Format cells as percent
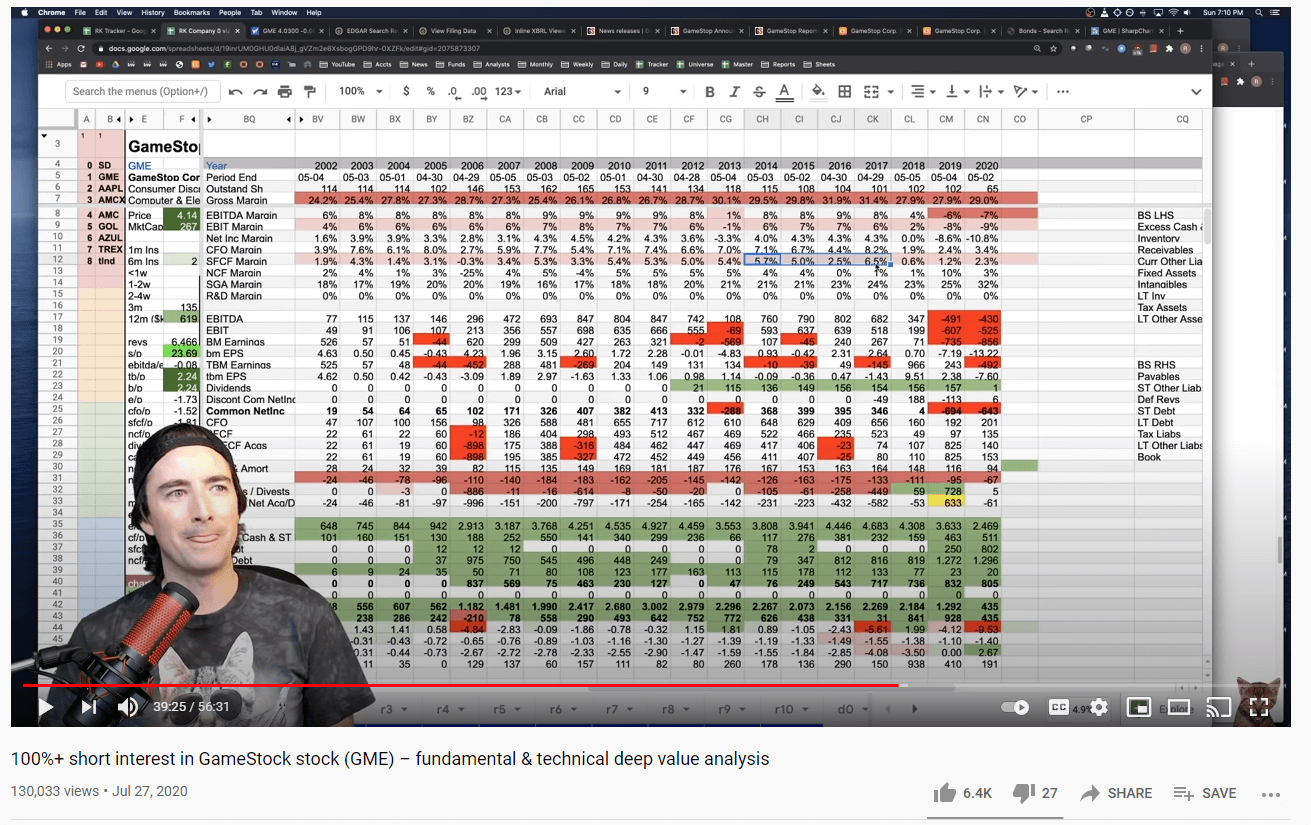The width and height of the screenshot is (1311, 825). click(431, 91)
